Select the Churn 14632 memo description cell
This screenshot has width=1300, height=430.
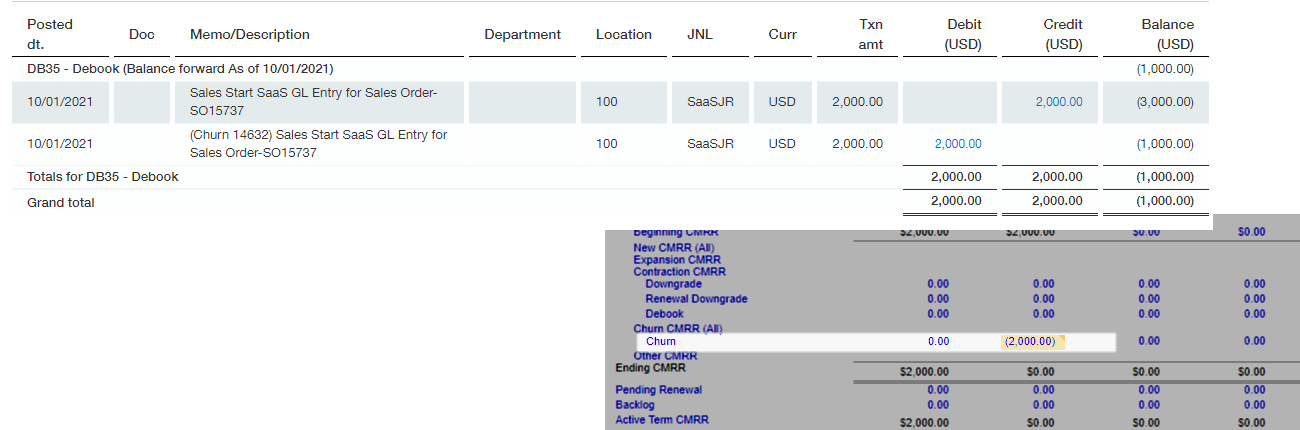pos(318,144)
